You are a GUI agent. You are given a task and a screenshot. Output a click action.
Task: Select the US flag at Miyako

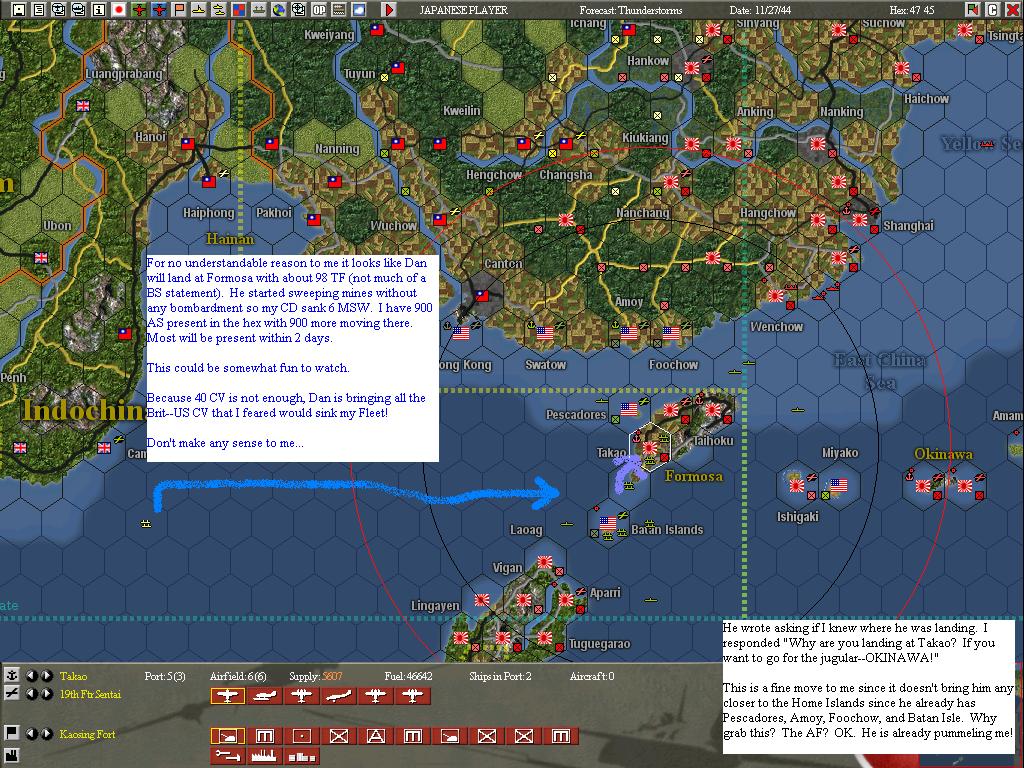[839, 485]
